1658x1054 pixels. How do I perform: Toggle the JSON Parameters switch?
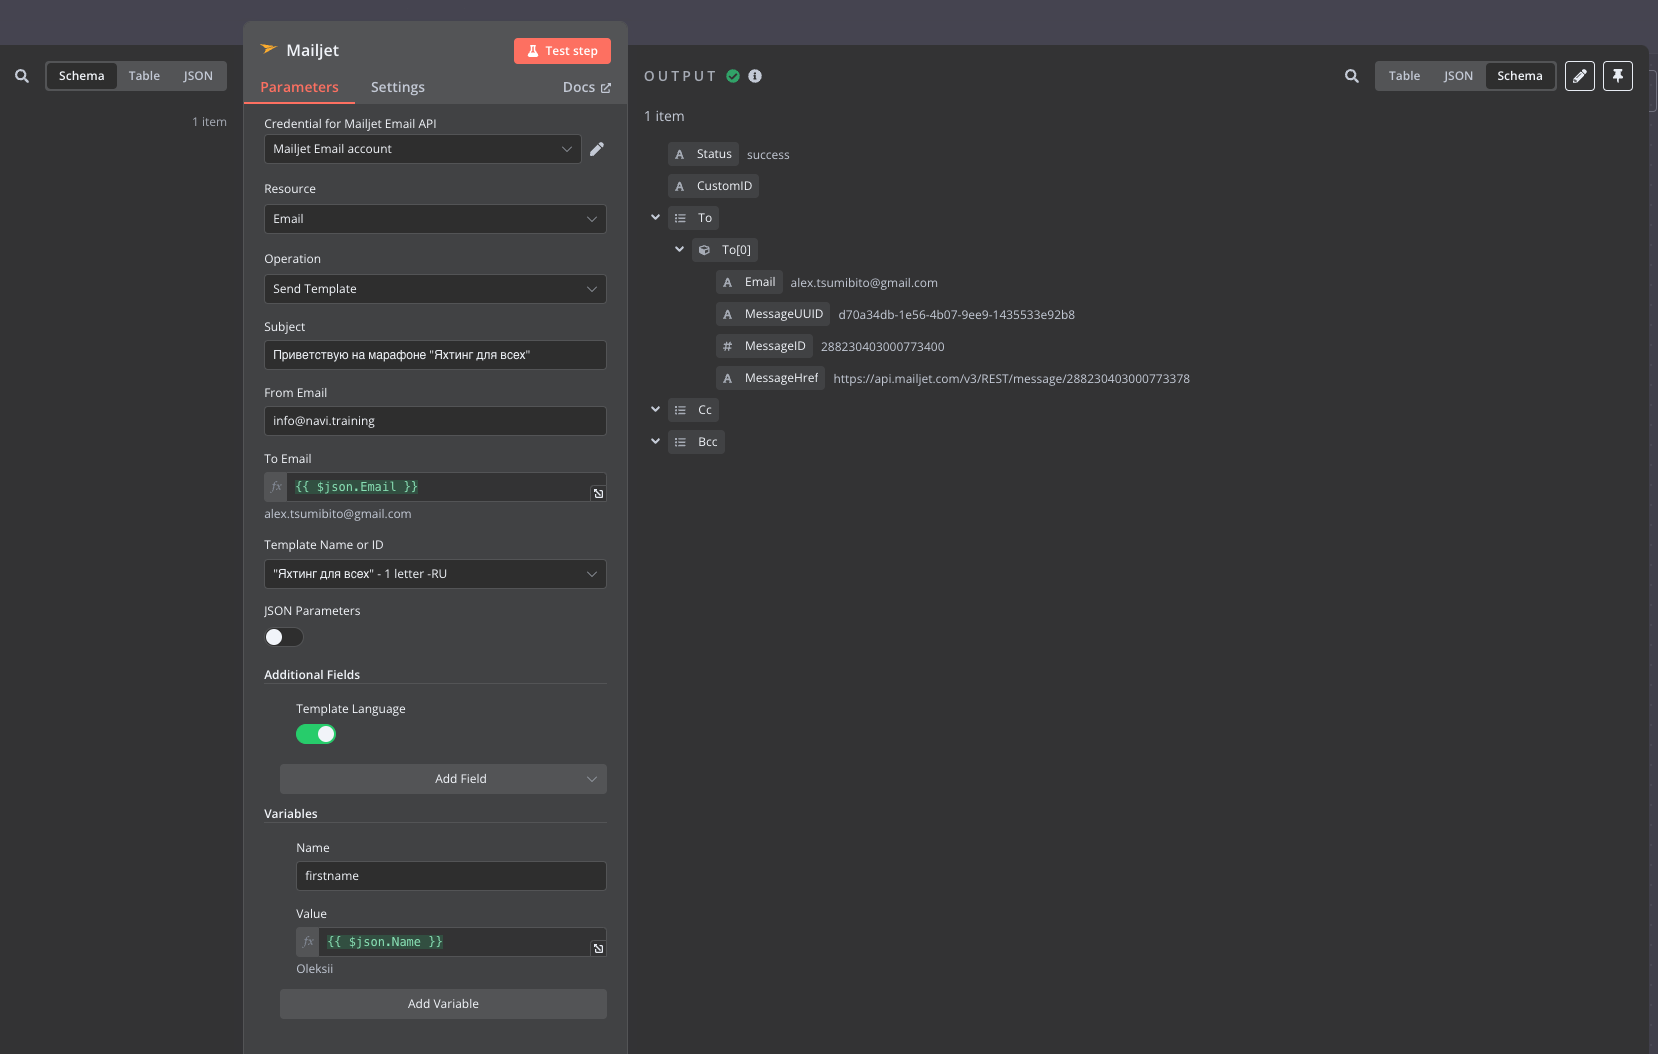pyautogui.click(x=284, y=637)
